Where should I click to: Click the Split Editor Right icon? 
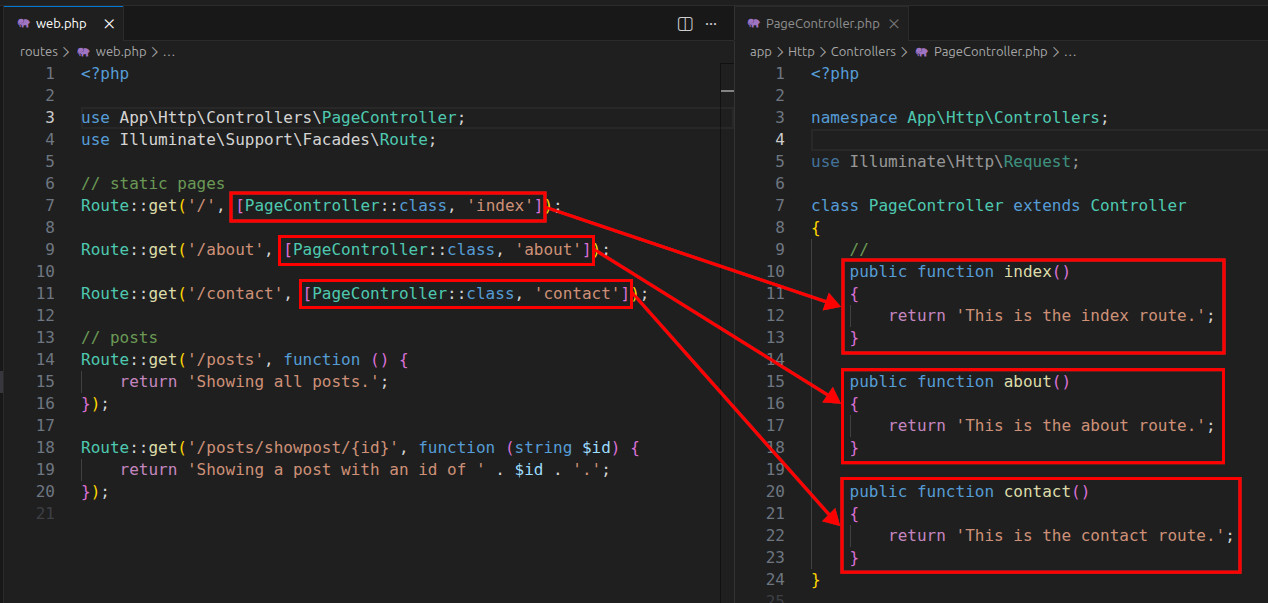point(685,24)
